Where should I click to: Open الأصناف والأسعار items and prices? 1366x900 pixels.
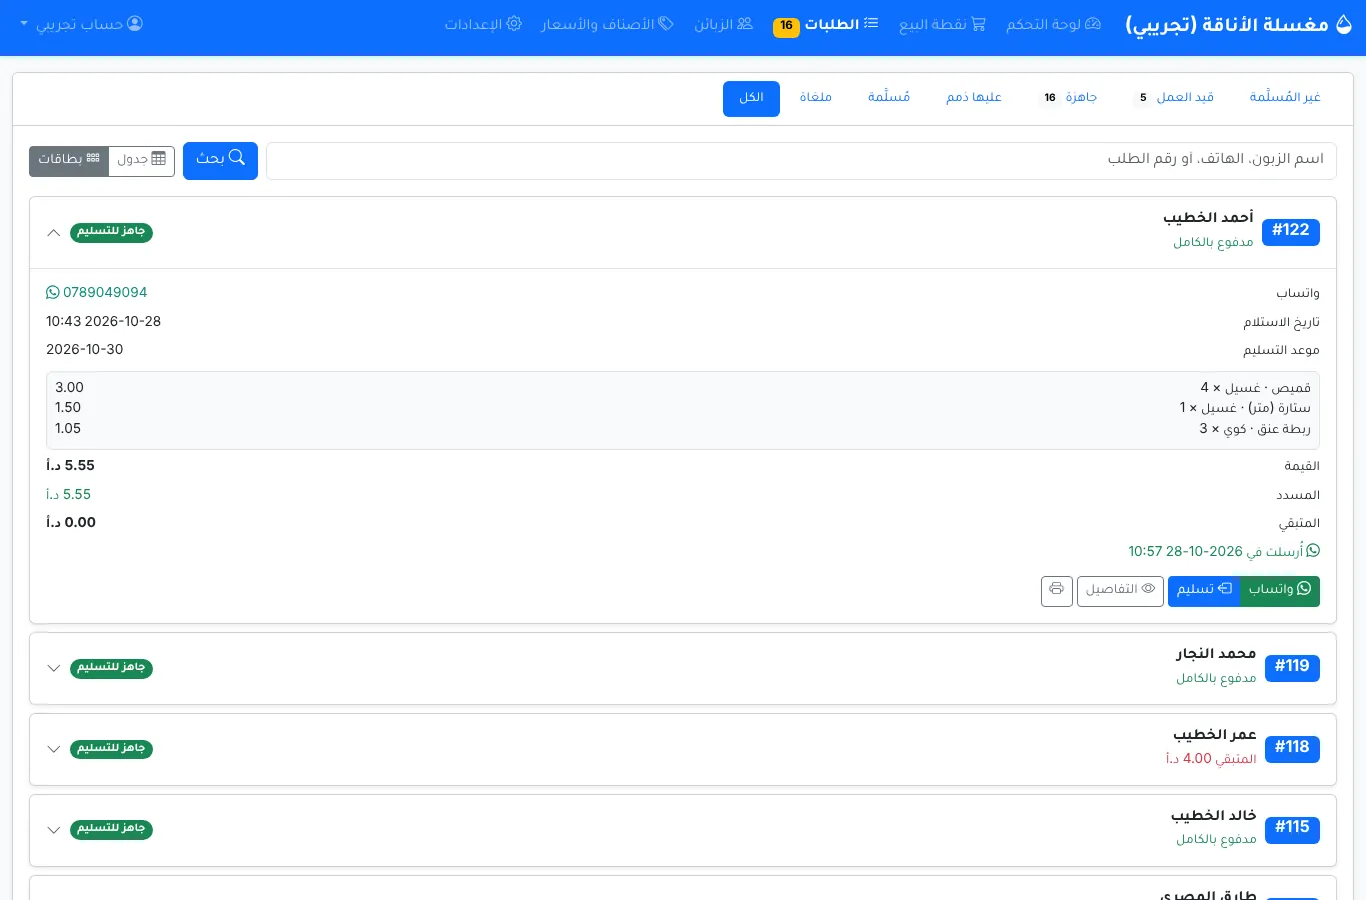[x=607, y=24]
